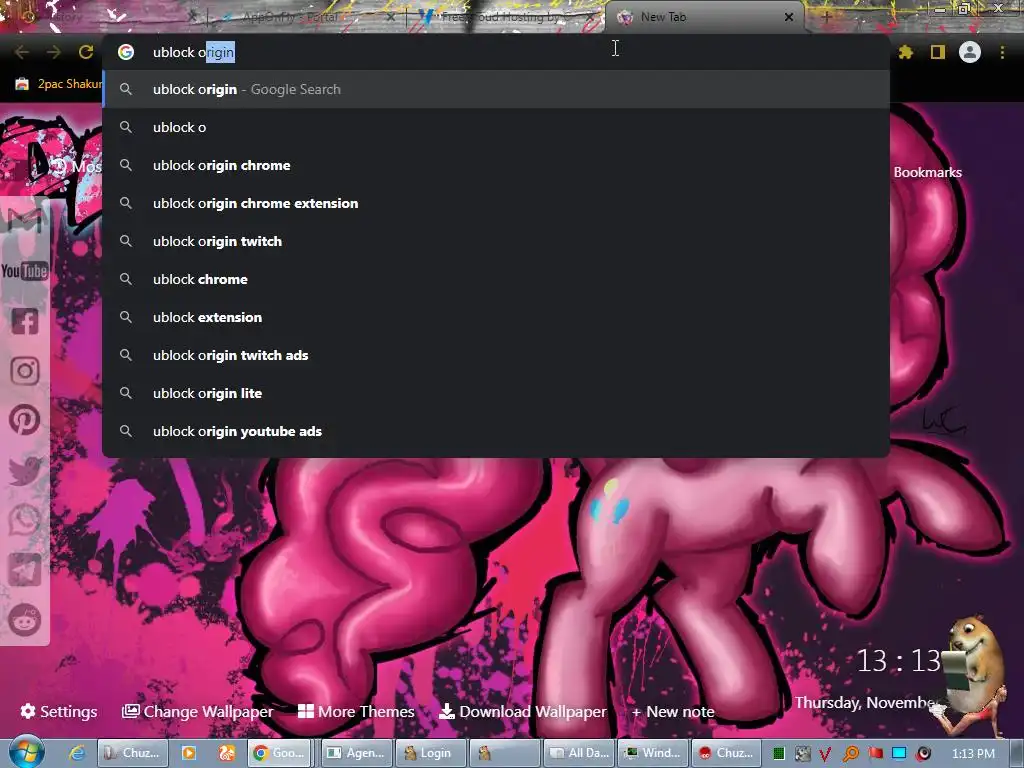Viewport: 1024px width, 768px height.
Task: Click the green square tray icon
Action: pos(778,754)
